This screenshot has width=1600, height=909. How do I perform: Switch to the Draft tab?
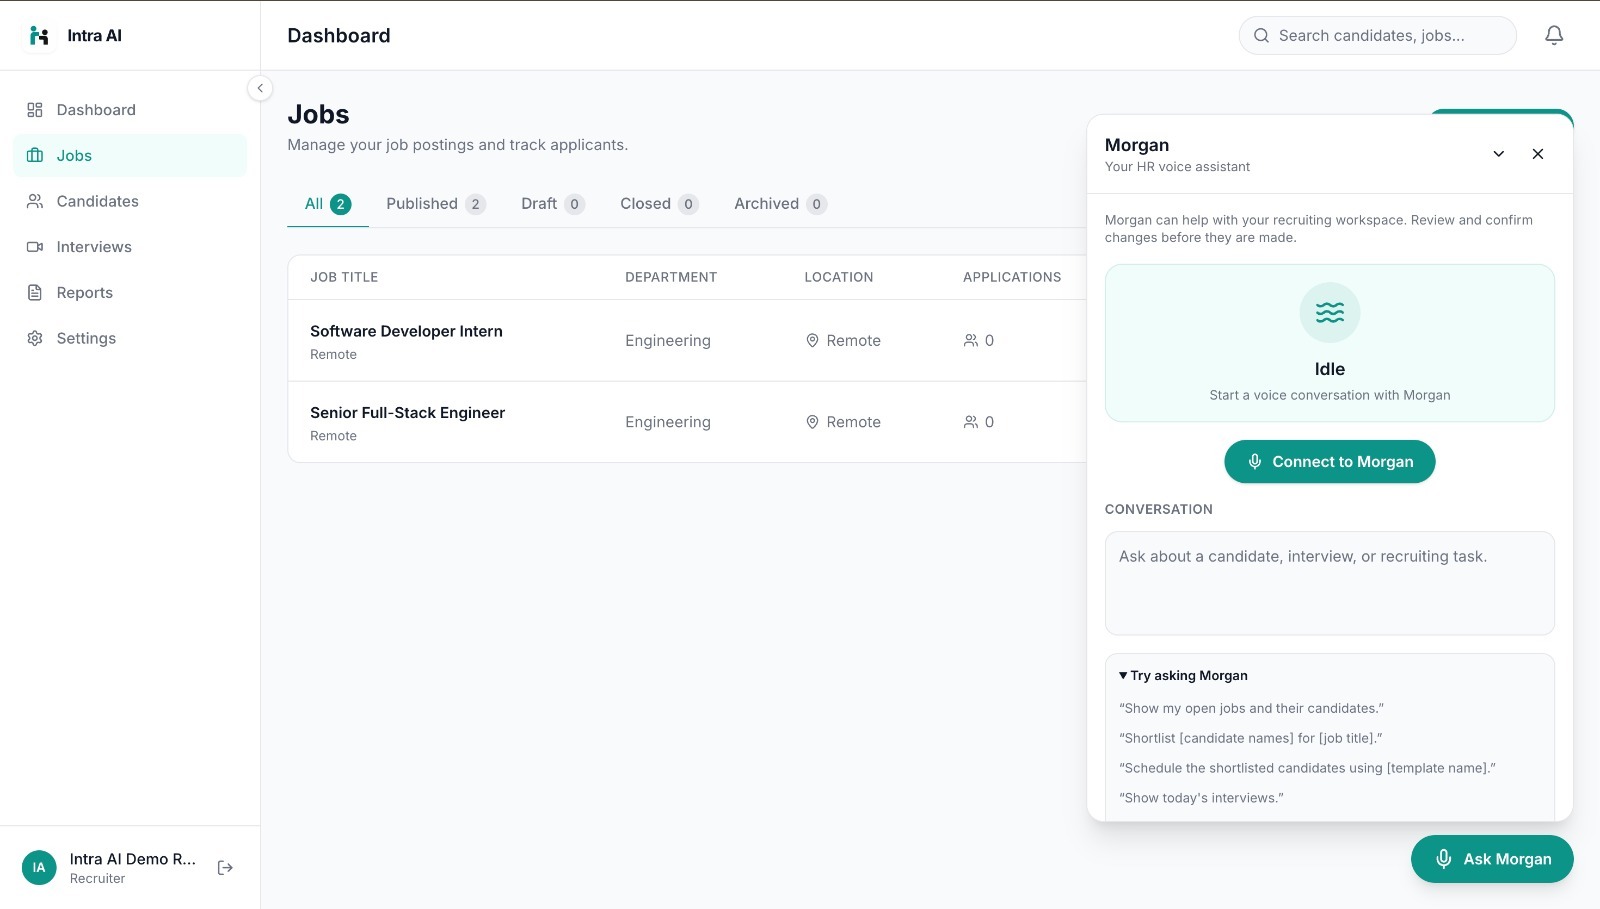click(x=552, y=204)
